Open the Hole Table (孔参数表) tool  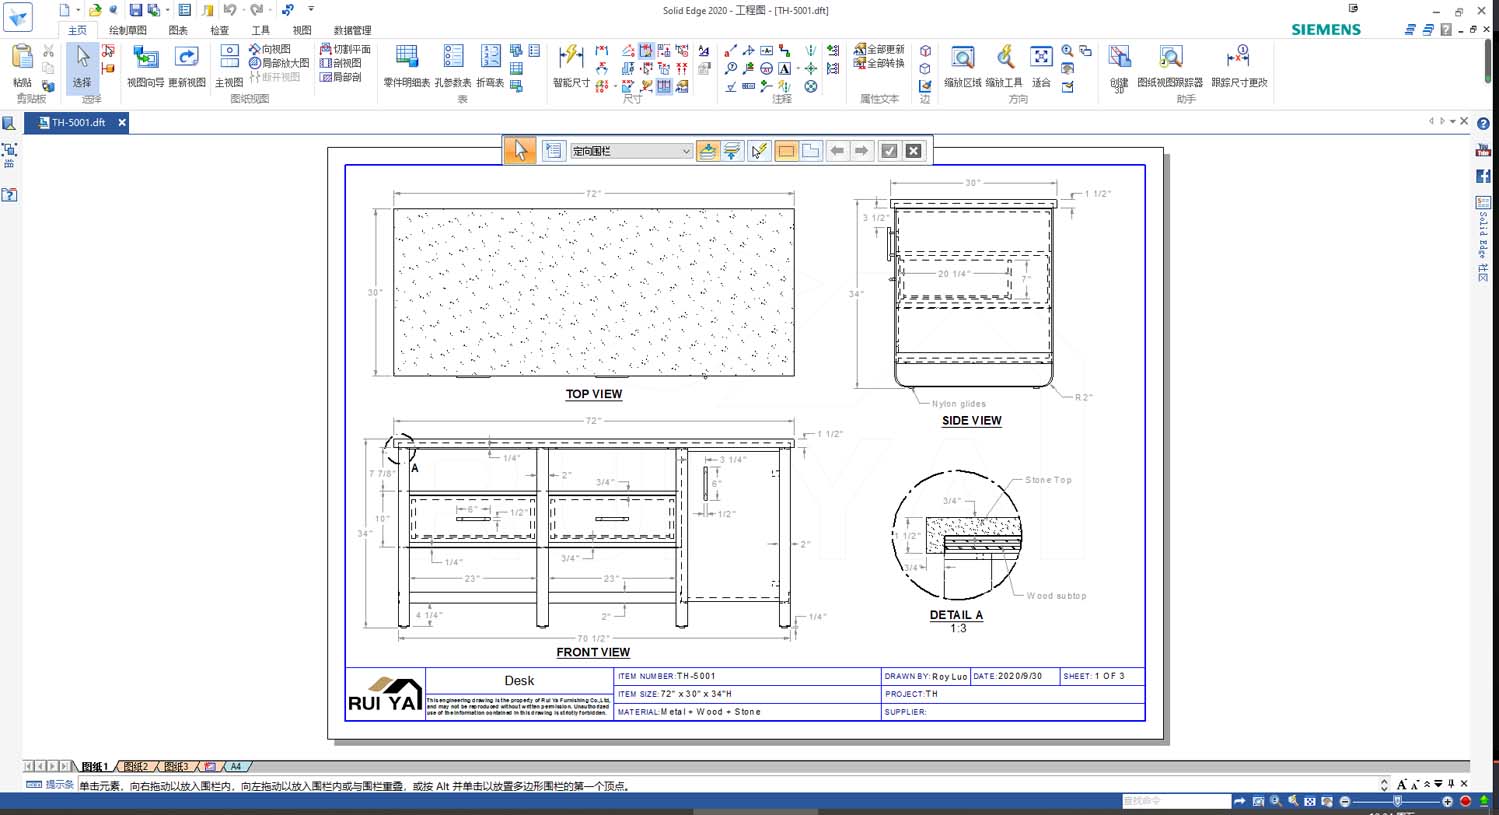pos(453,66)
